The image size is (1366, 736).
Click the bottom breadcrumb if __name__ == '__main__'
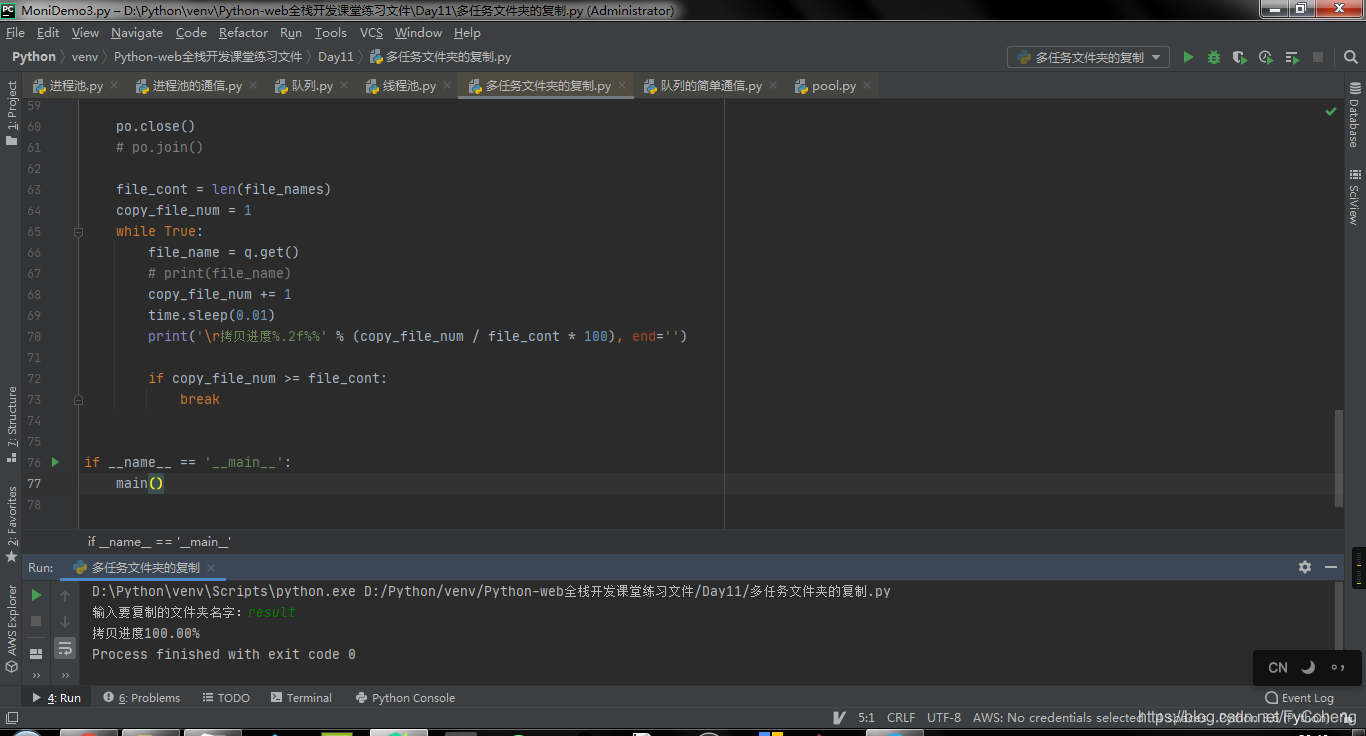pyautogui.click(x=160, y=541)
